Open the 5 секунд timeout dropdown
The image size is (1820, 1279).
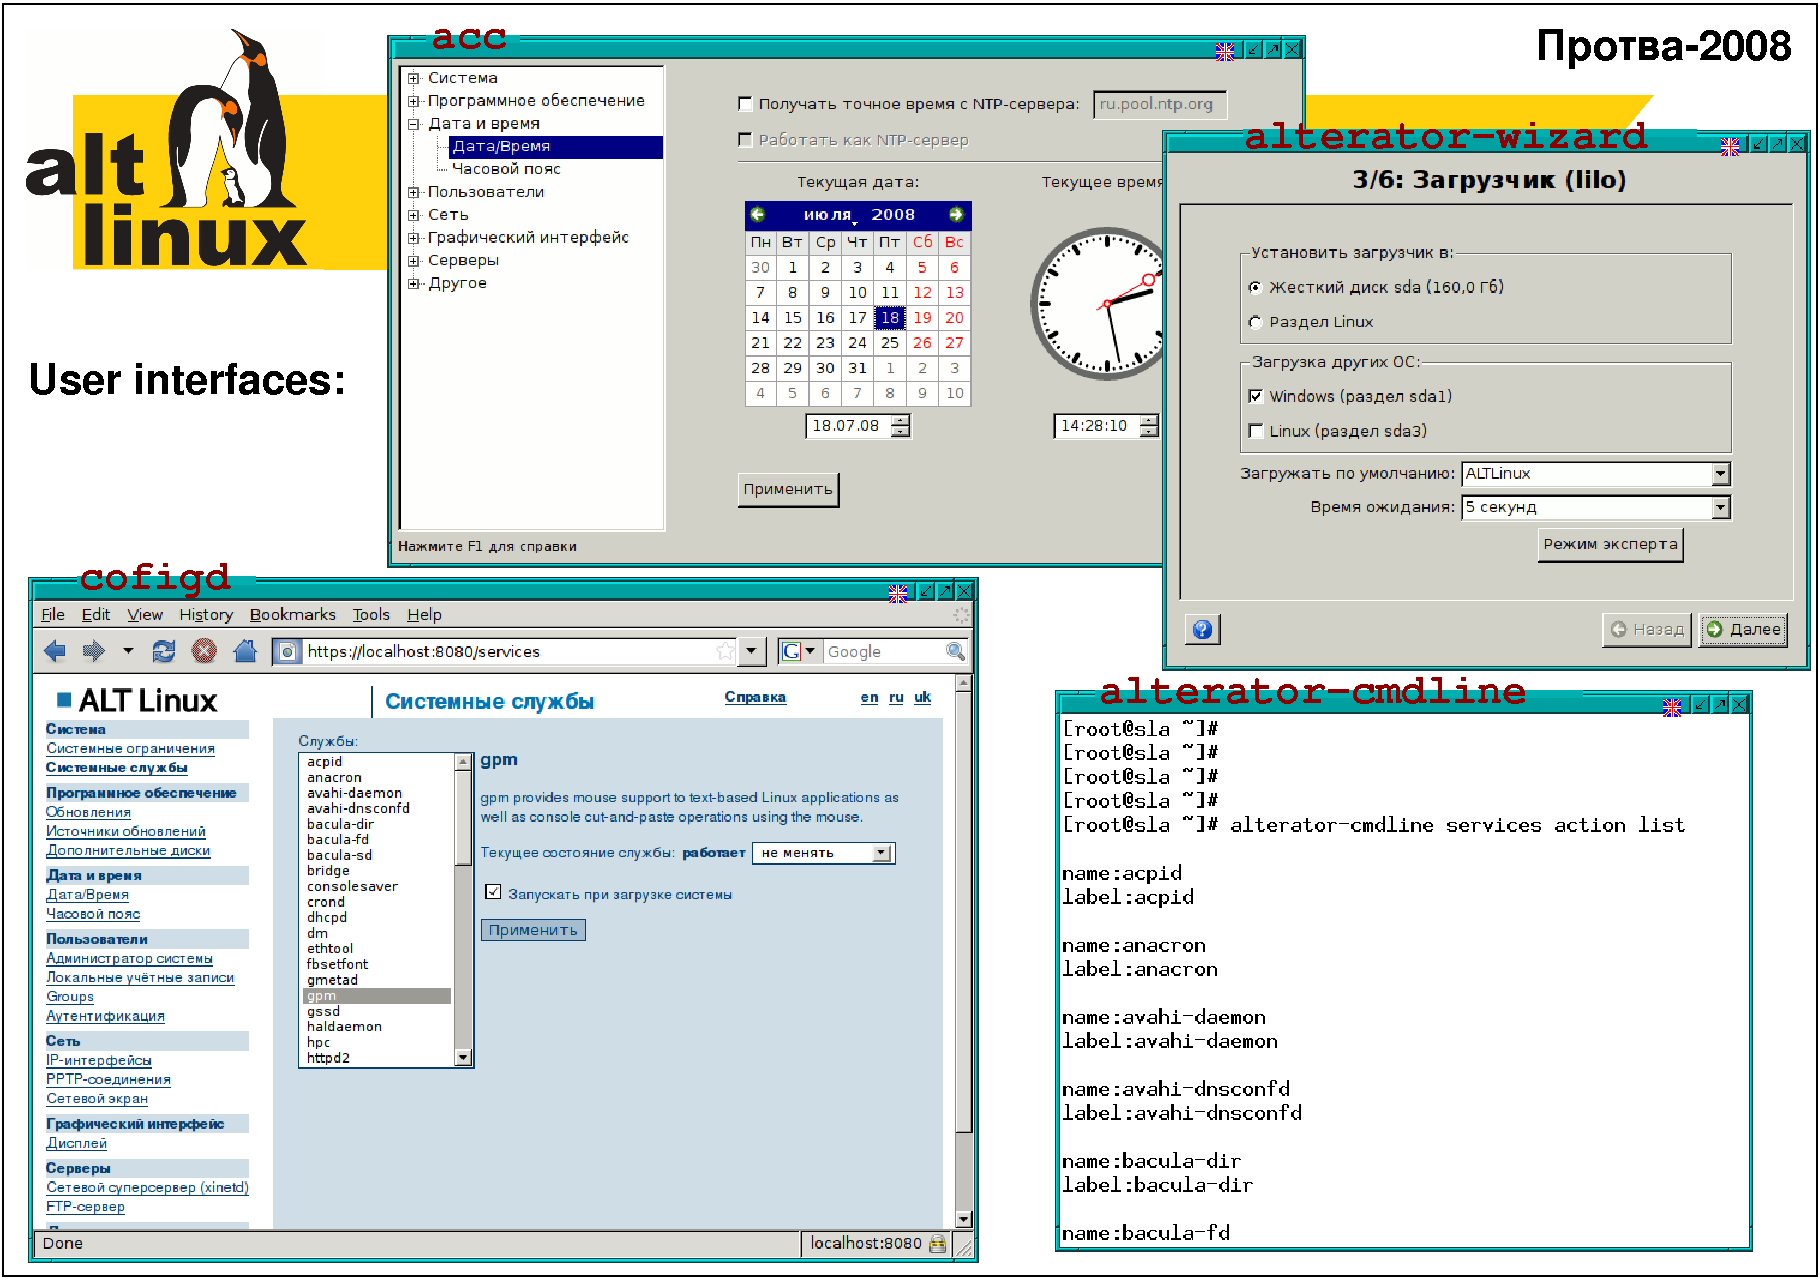(x=1720, y=508)
